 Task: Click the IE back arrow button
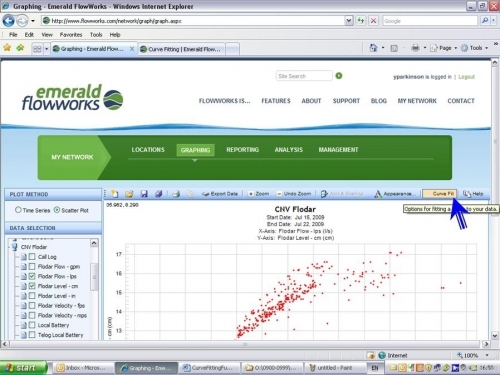click(x=8, y=21)
